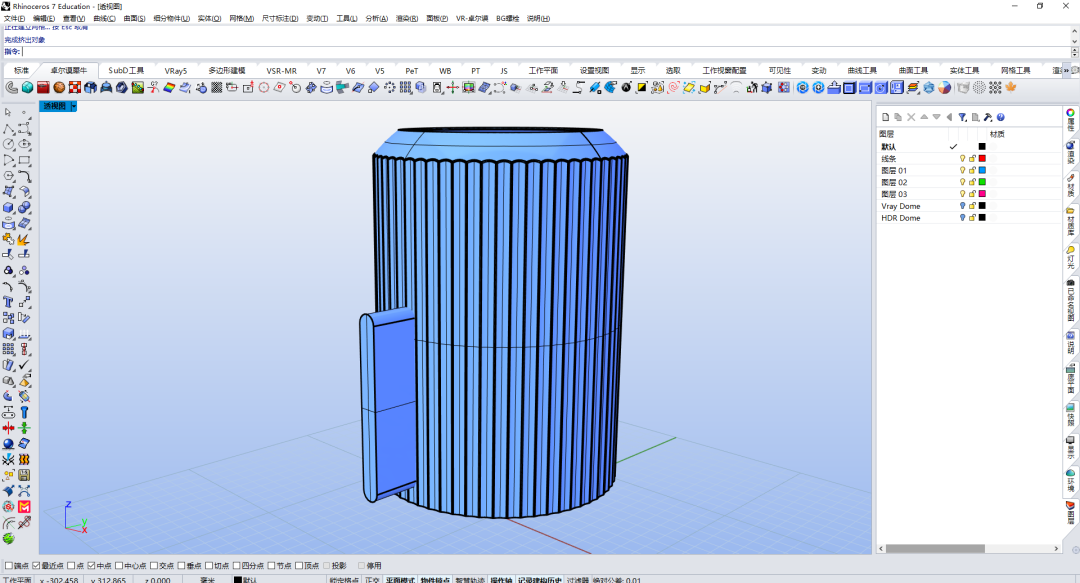
Task: Create a new layer in the layers panel
Action: 886,117
